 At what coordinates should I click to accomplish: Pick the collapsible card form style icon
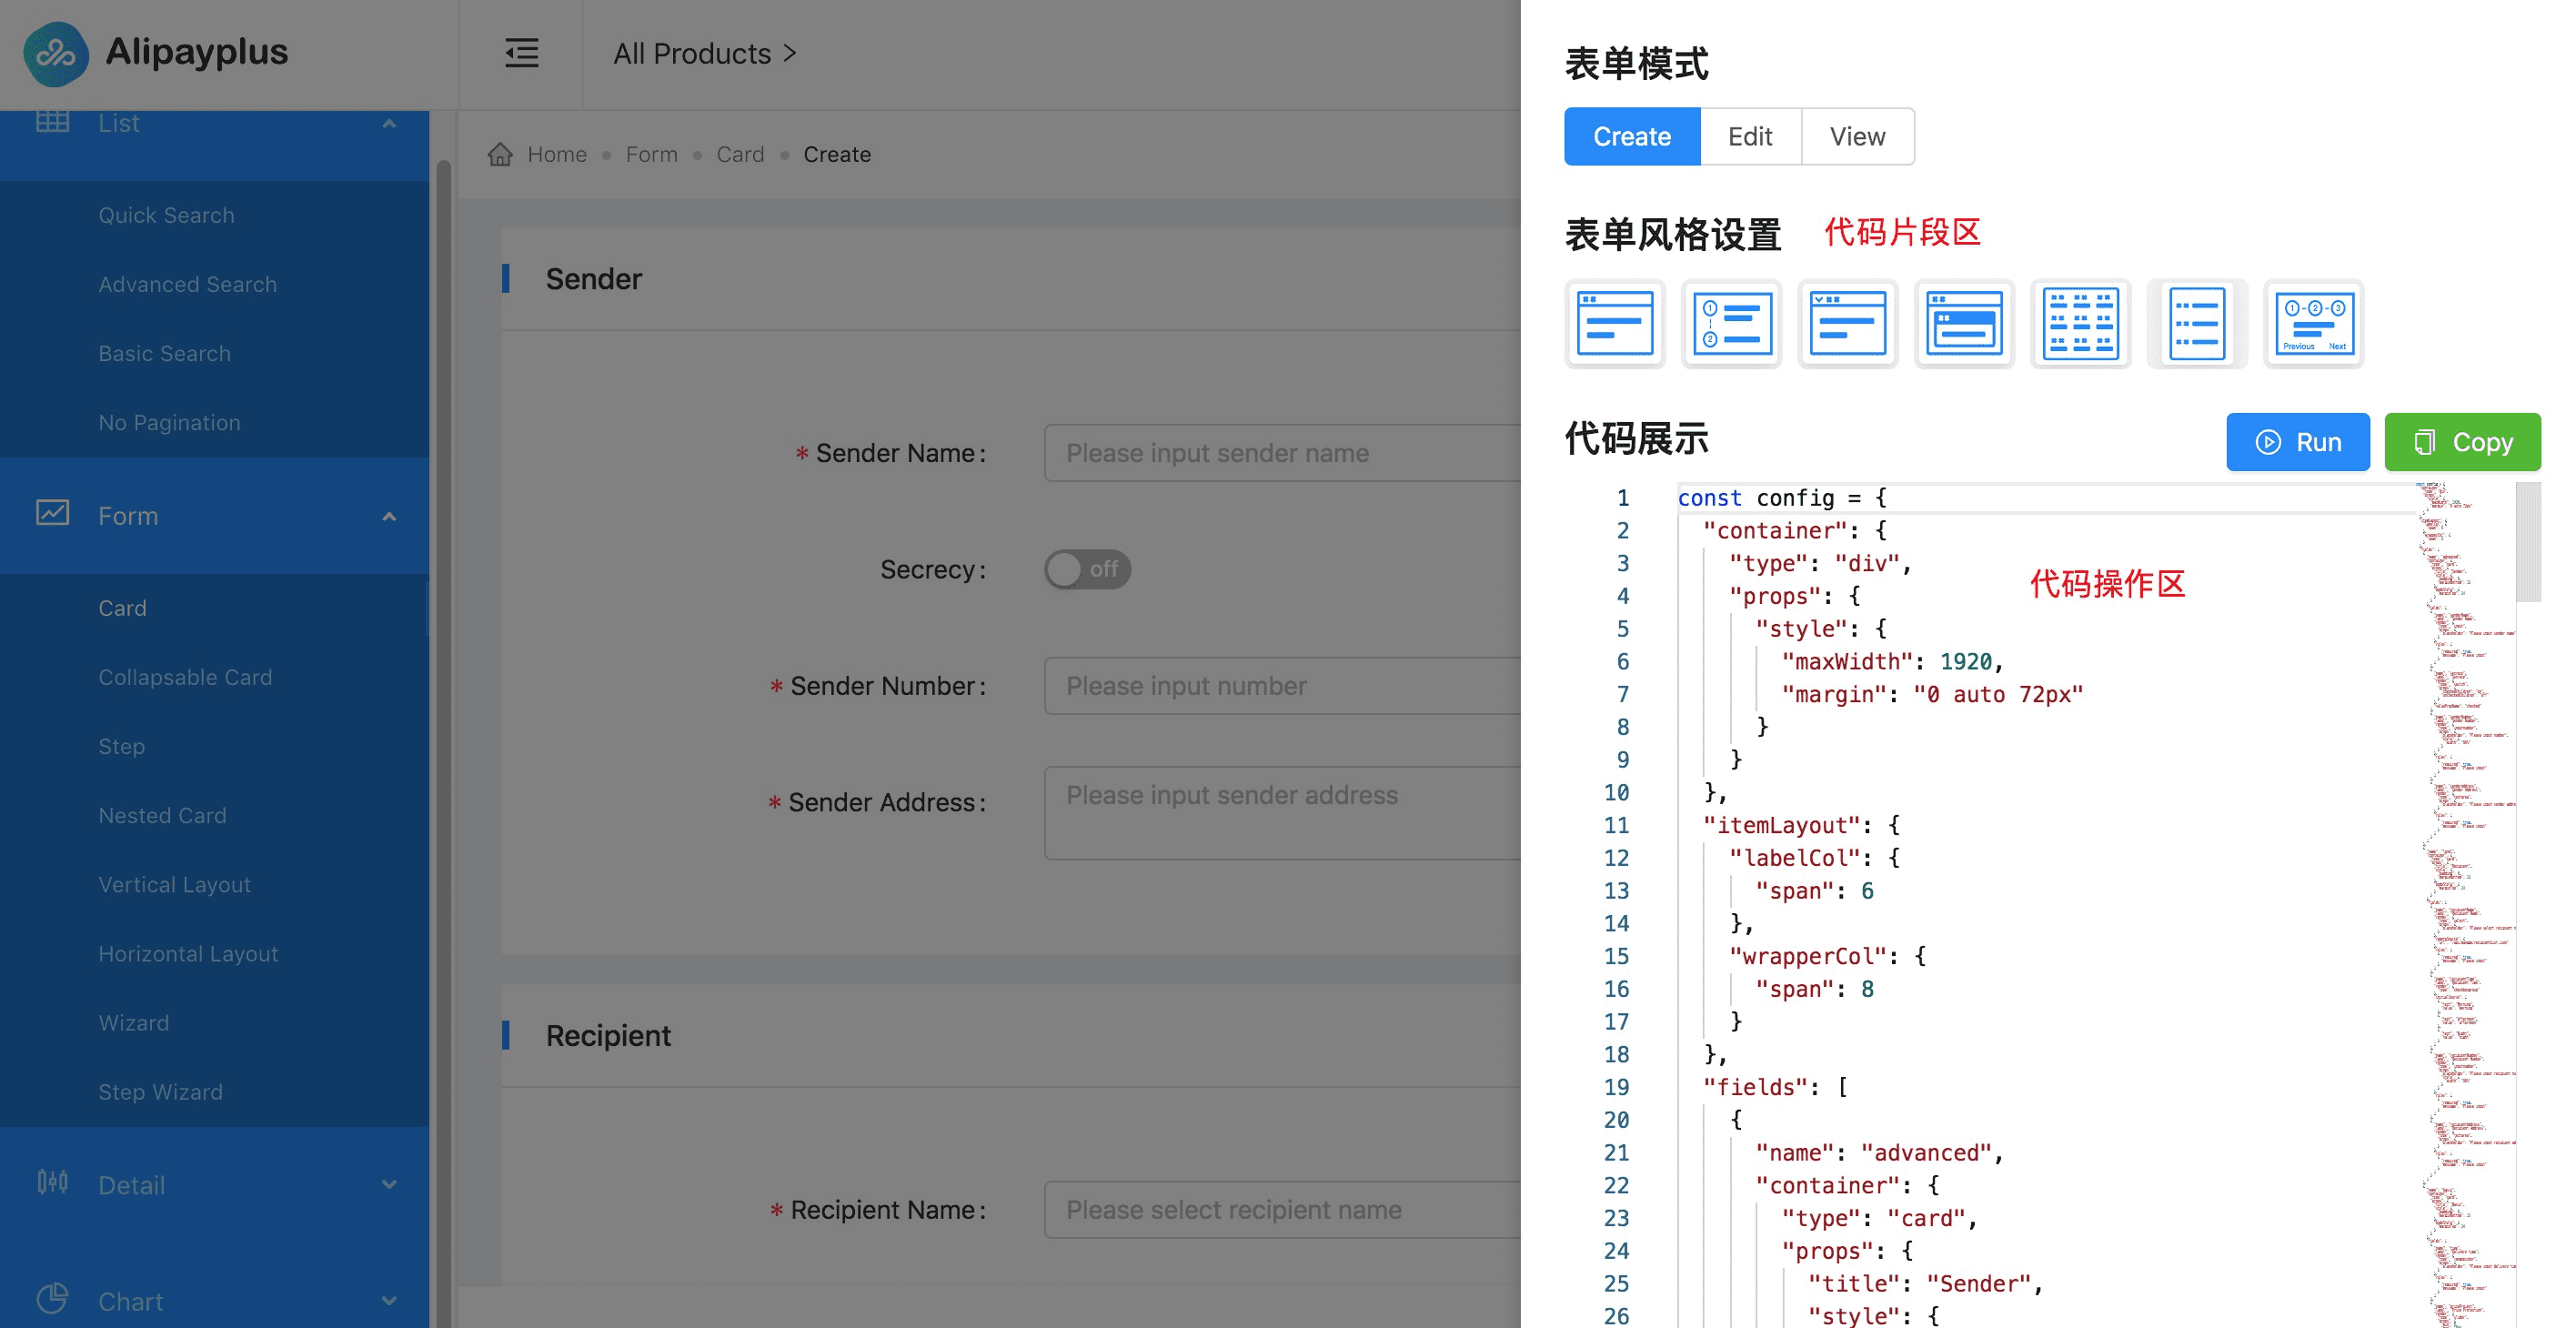point(1847,324)
